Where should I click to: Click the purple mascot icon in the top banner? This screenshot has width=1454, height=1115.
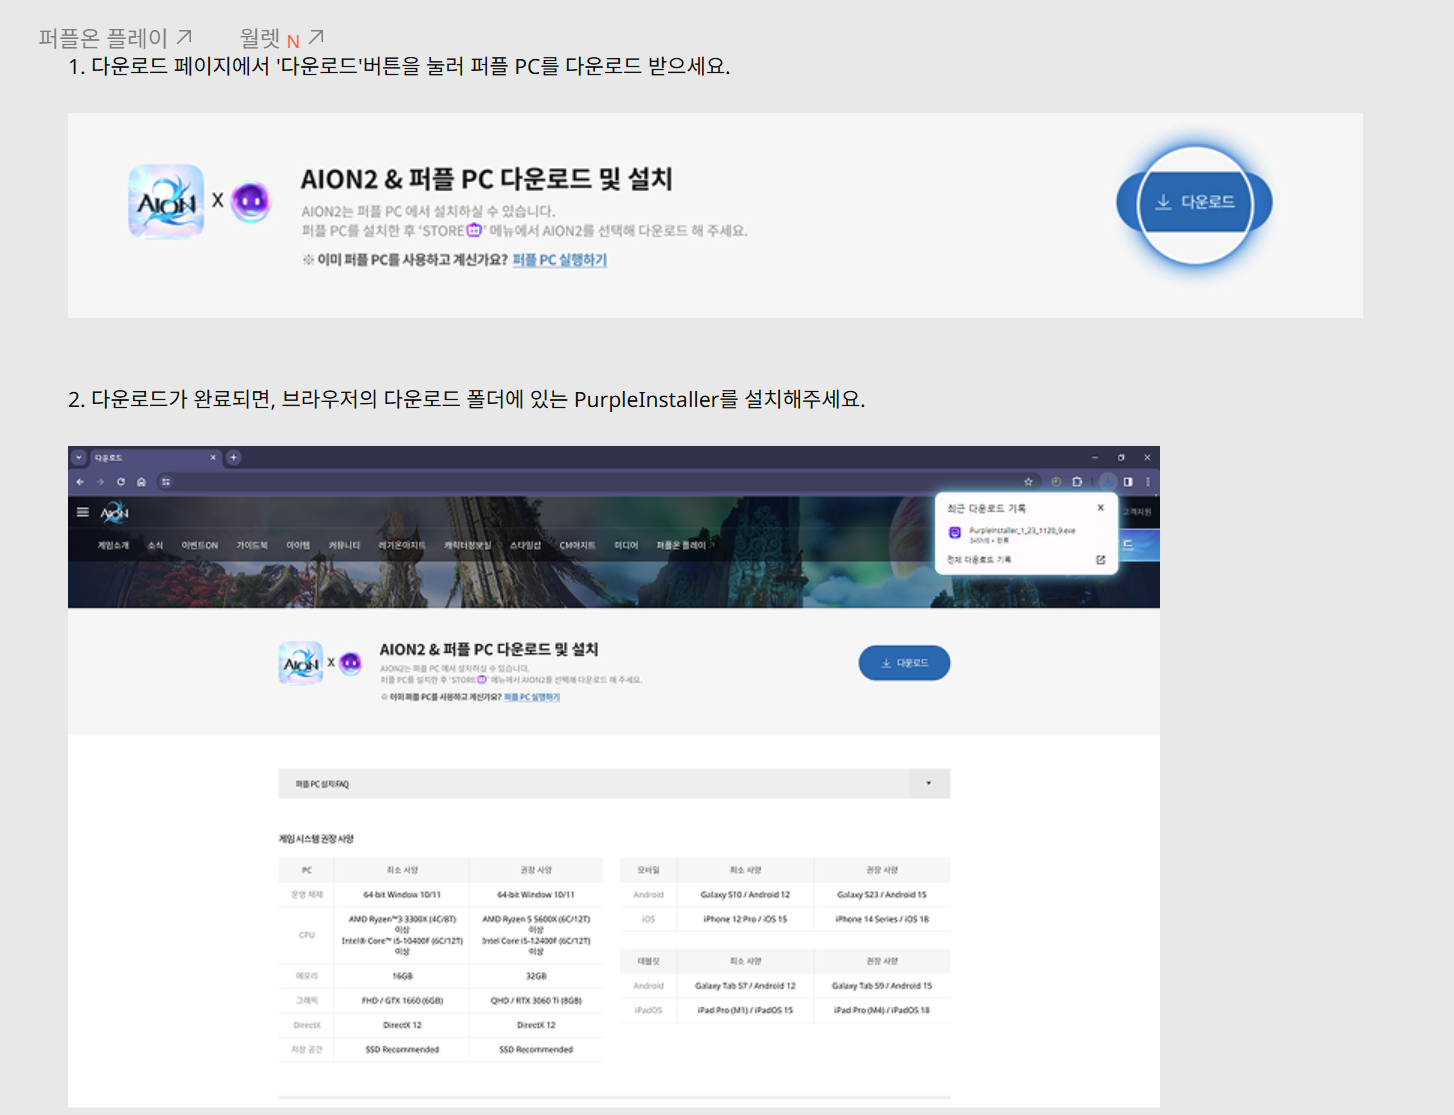[251, 202]
